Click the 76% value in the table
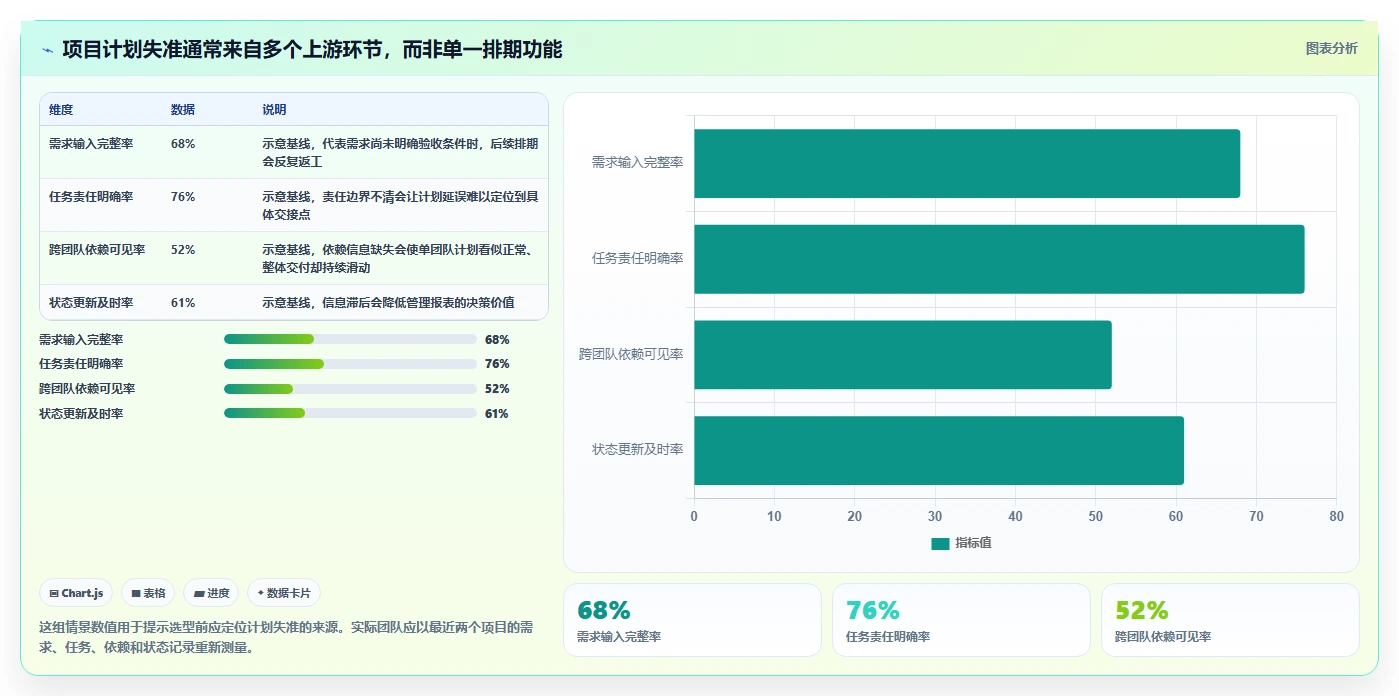 click(183, 197)
